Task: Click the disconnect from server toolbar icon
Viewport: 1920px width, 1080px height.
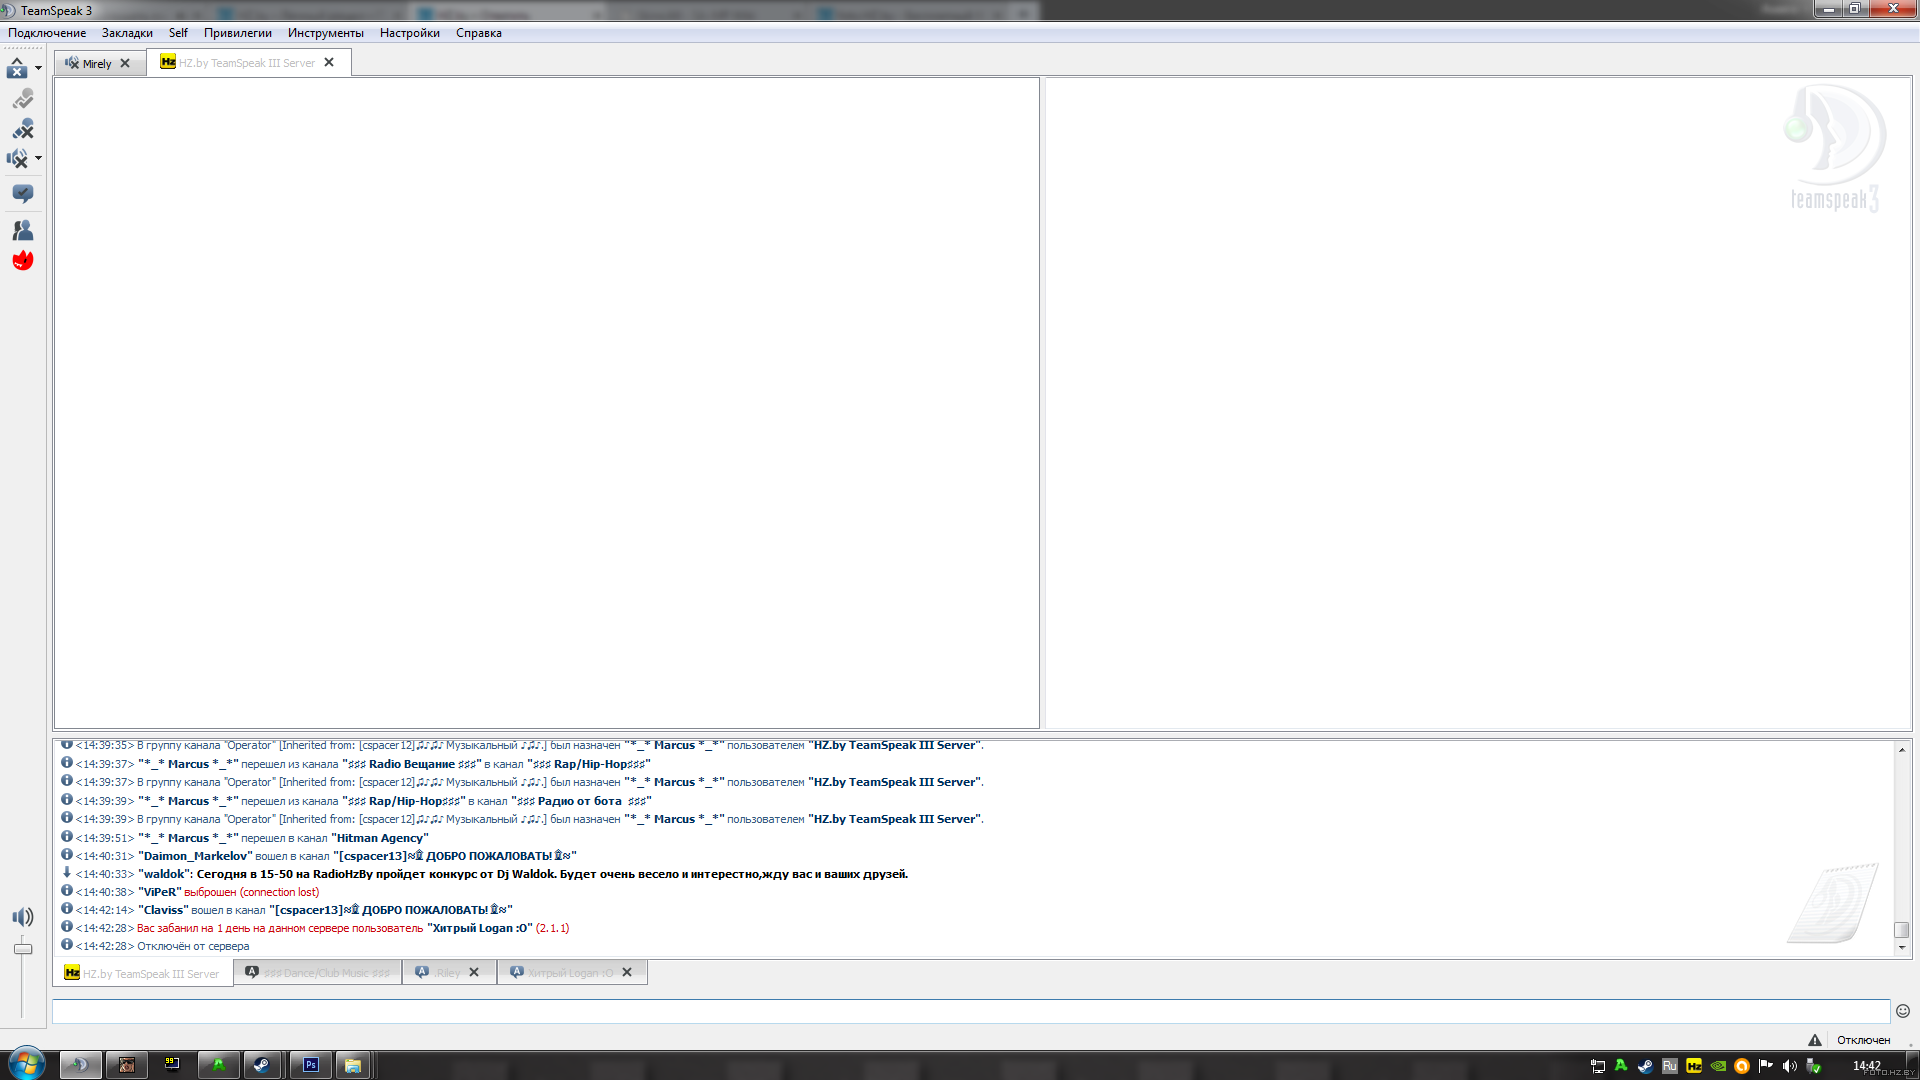Action: click(17, 68)
